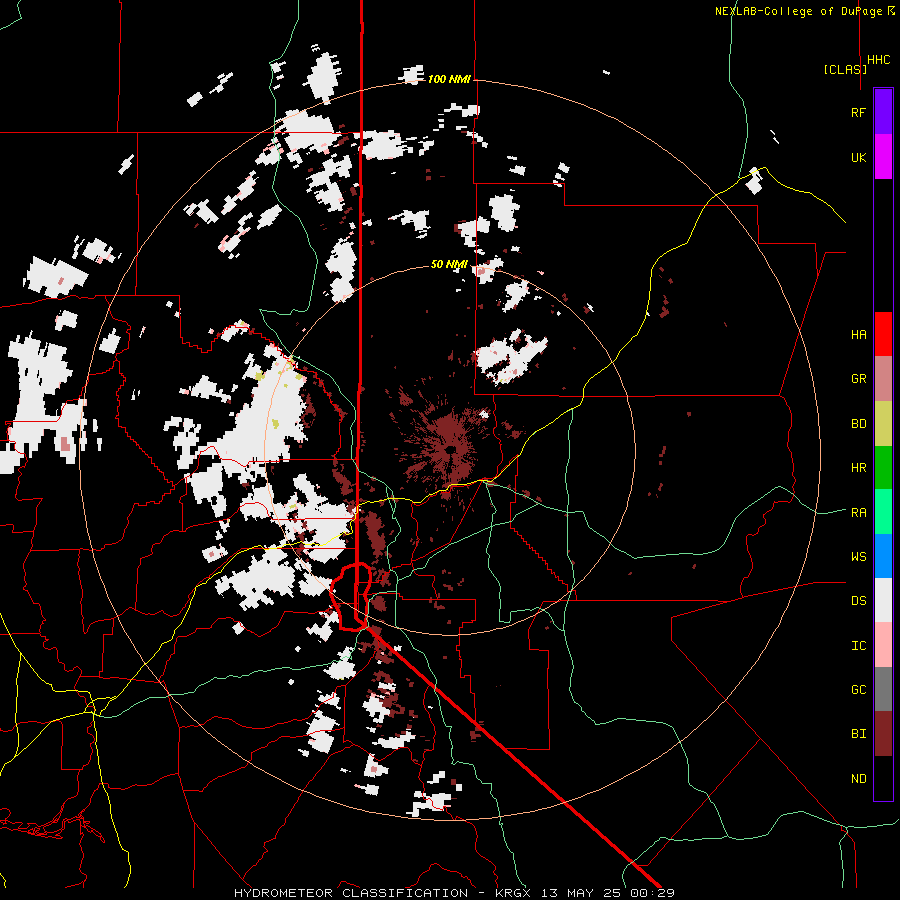
Task: Click the 13 MAY 25 date stamp
Action: point(581,893)
